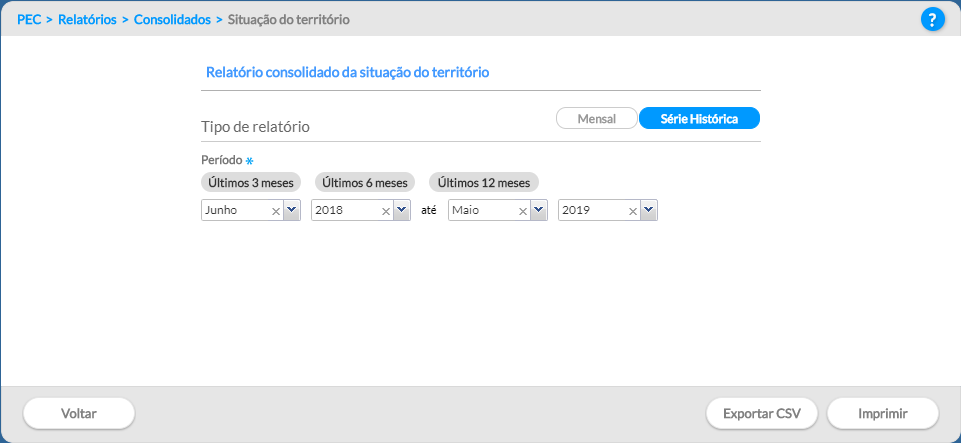
Task: Click the Voltar button
Action: [x=79, y=414]
